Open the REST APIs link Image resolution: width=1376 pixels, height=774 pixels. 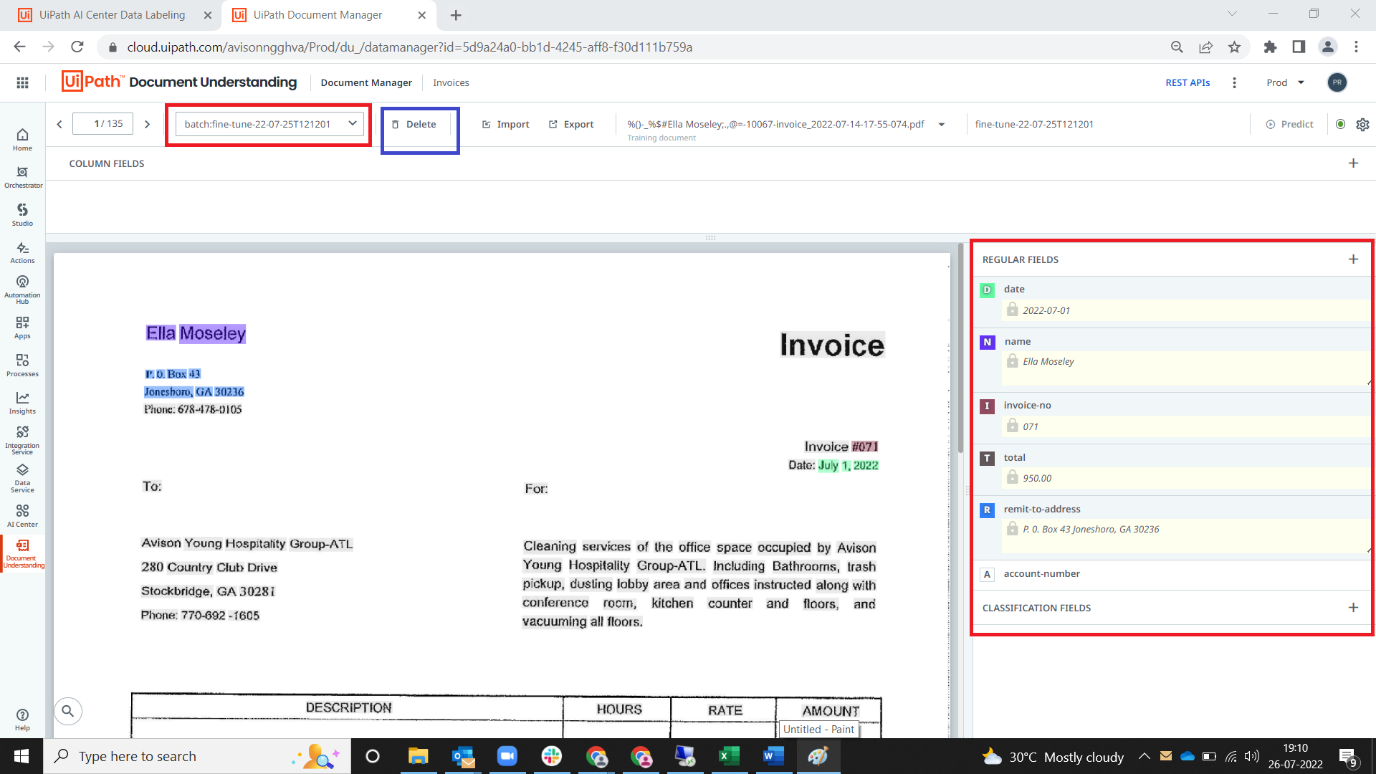coord(1187,83)
